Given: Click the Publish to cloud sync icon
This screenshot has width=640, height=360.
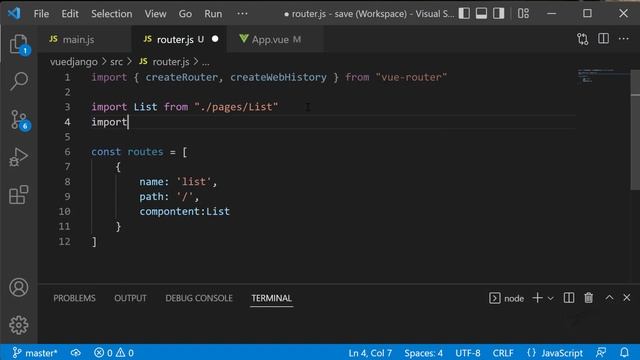Looking at the screenshot, I should 76,353.
